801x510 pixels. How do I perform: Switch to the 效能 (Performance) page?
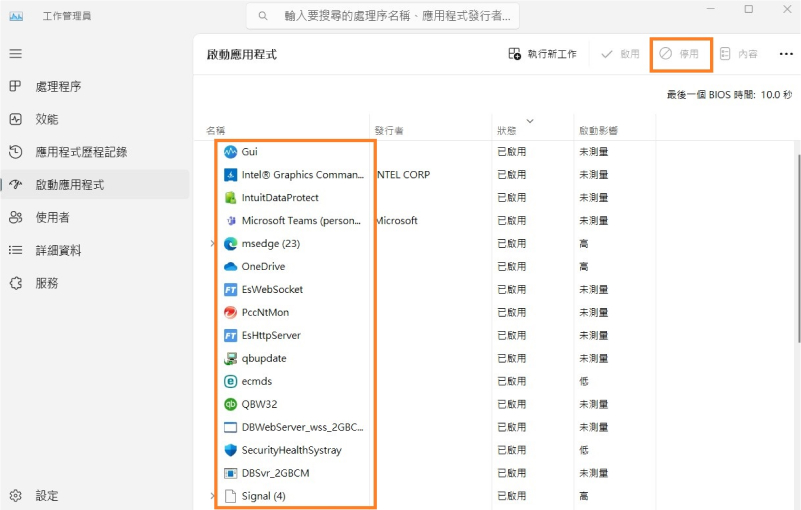[46, 119]
